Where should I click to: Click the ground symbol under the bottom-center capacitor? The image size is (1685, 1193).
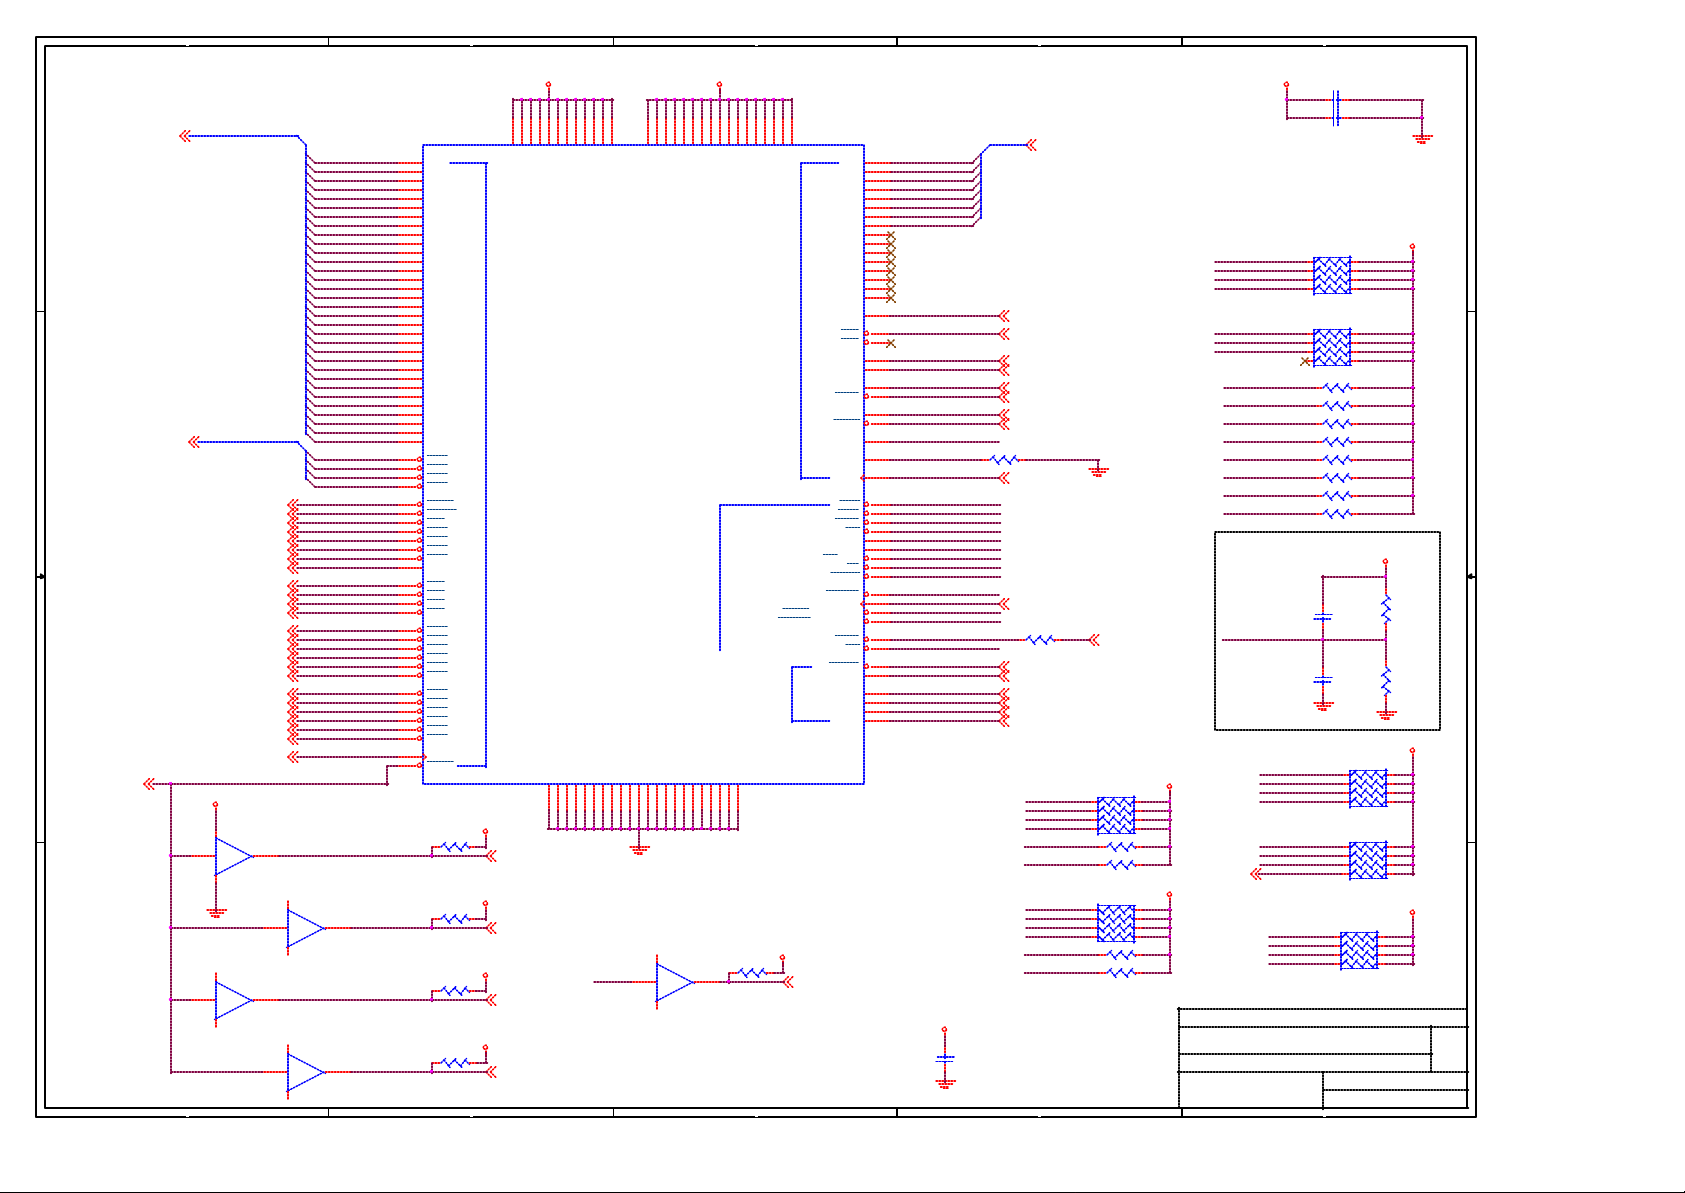pyautogui.click(x=945, y=1083)
